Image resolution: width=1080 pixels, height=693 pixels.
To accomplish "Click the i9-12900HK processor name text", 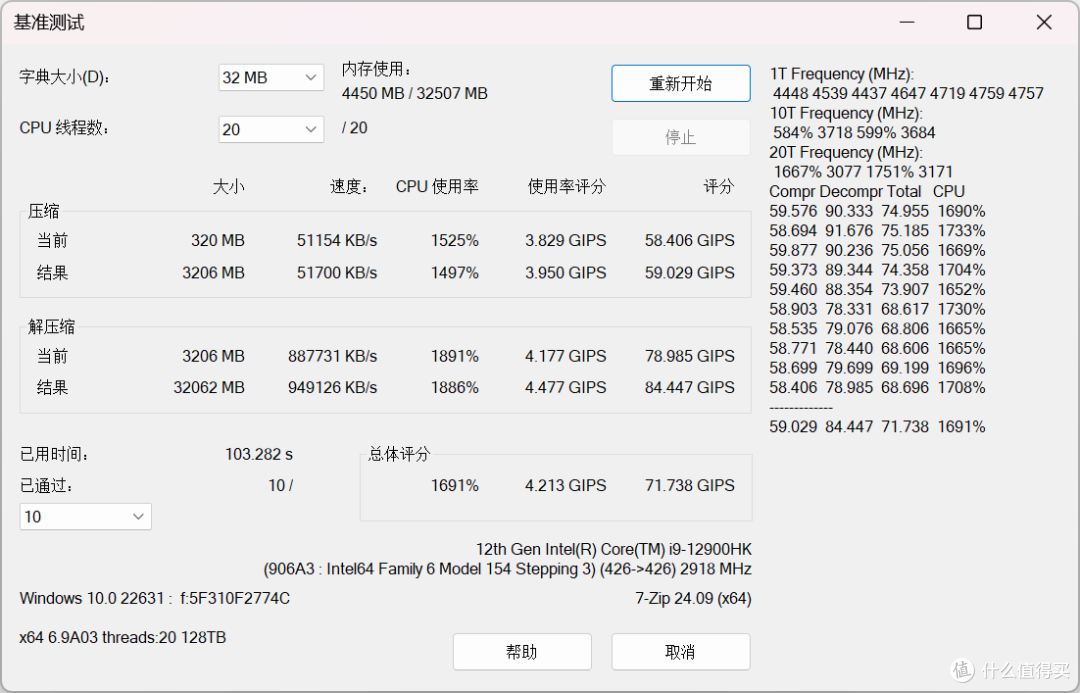I will point(613,549).
